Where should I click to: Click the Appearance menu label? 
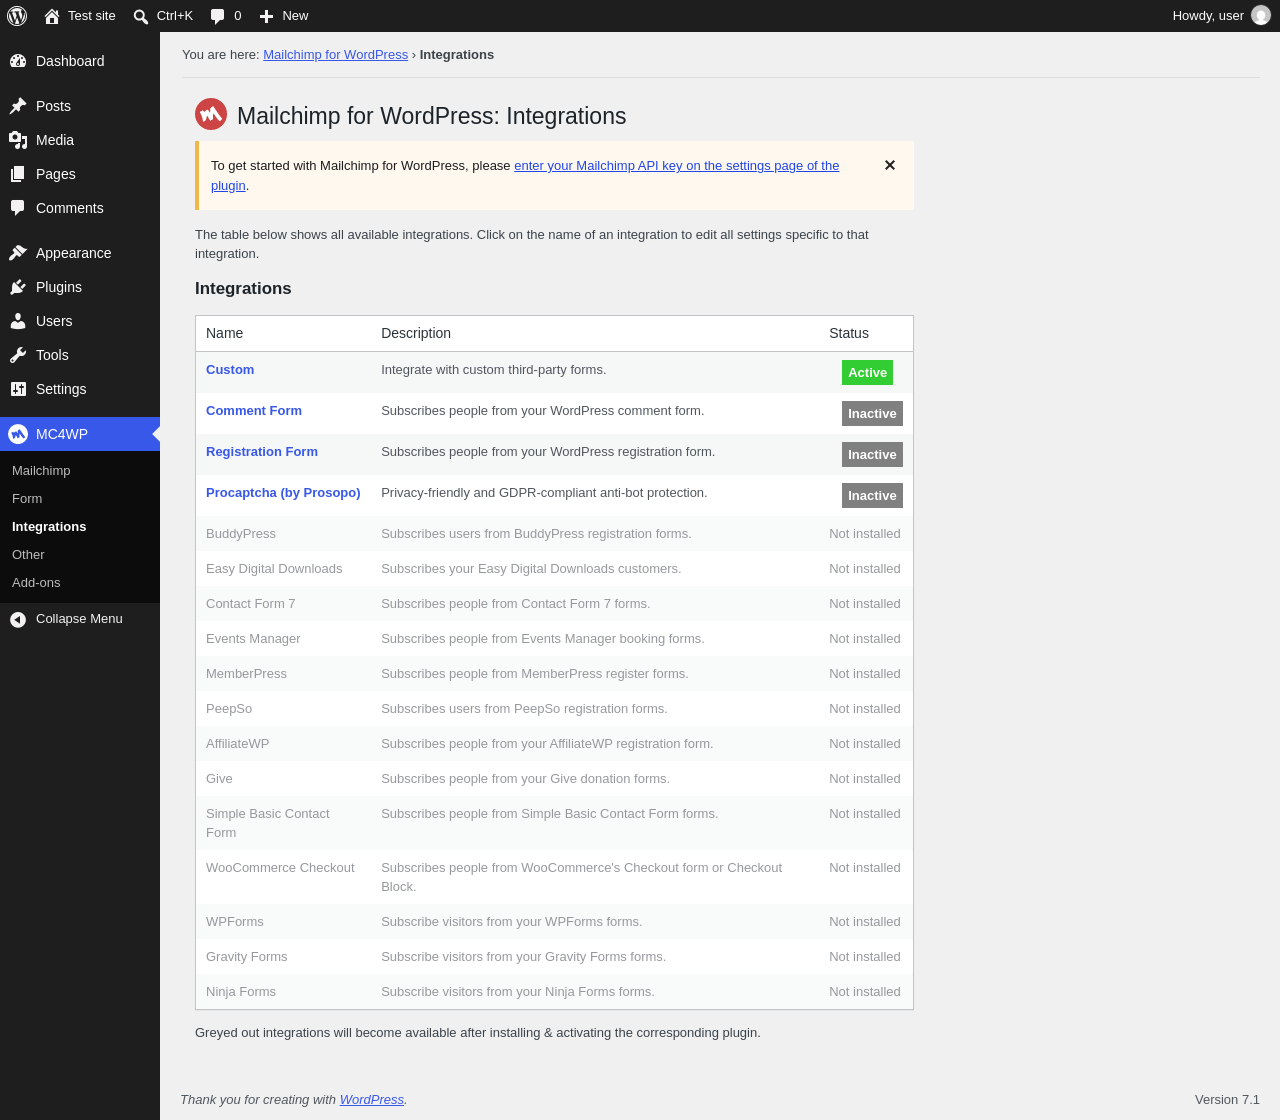(74, 253)
